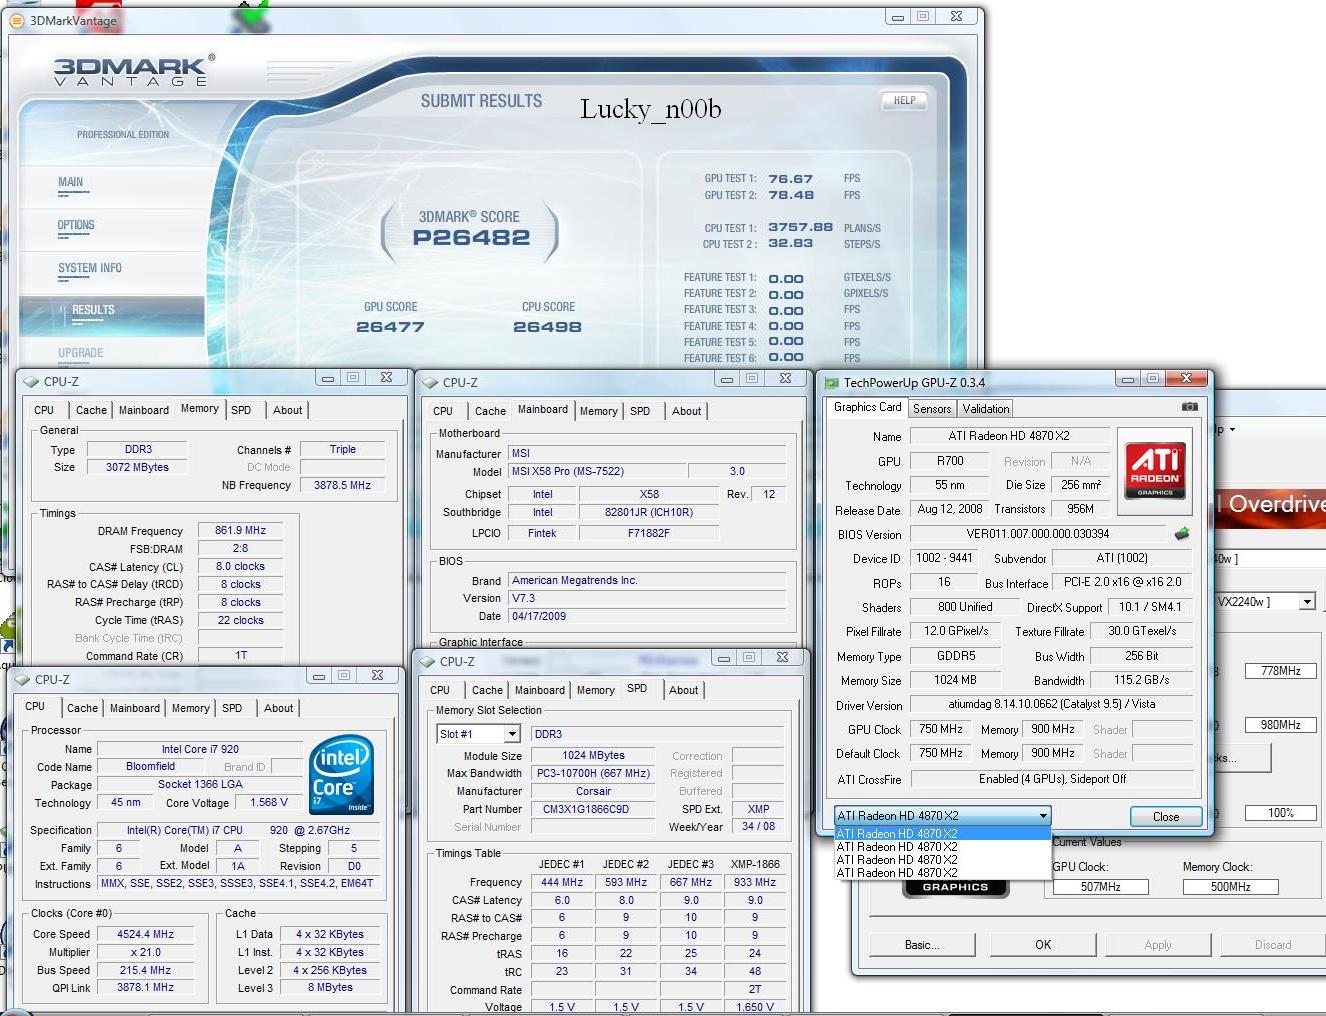Click the CPU TEST 1 value 3757.88
This screenshot has height=1016, width=1326.
[800, 228]
